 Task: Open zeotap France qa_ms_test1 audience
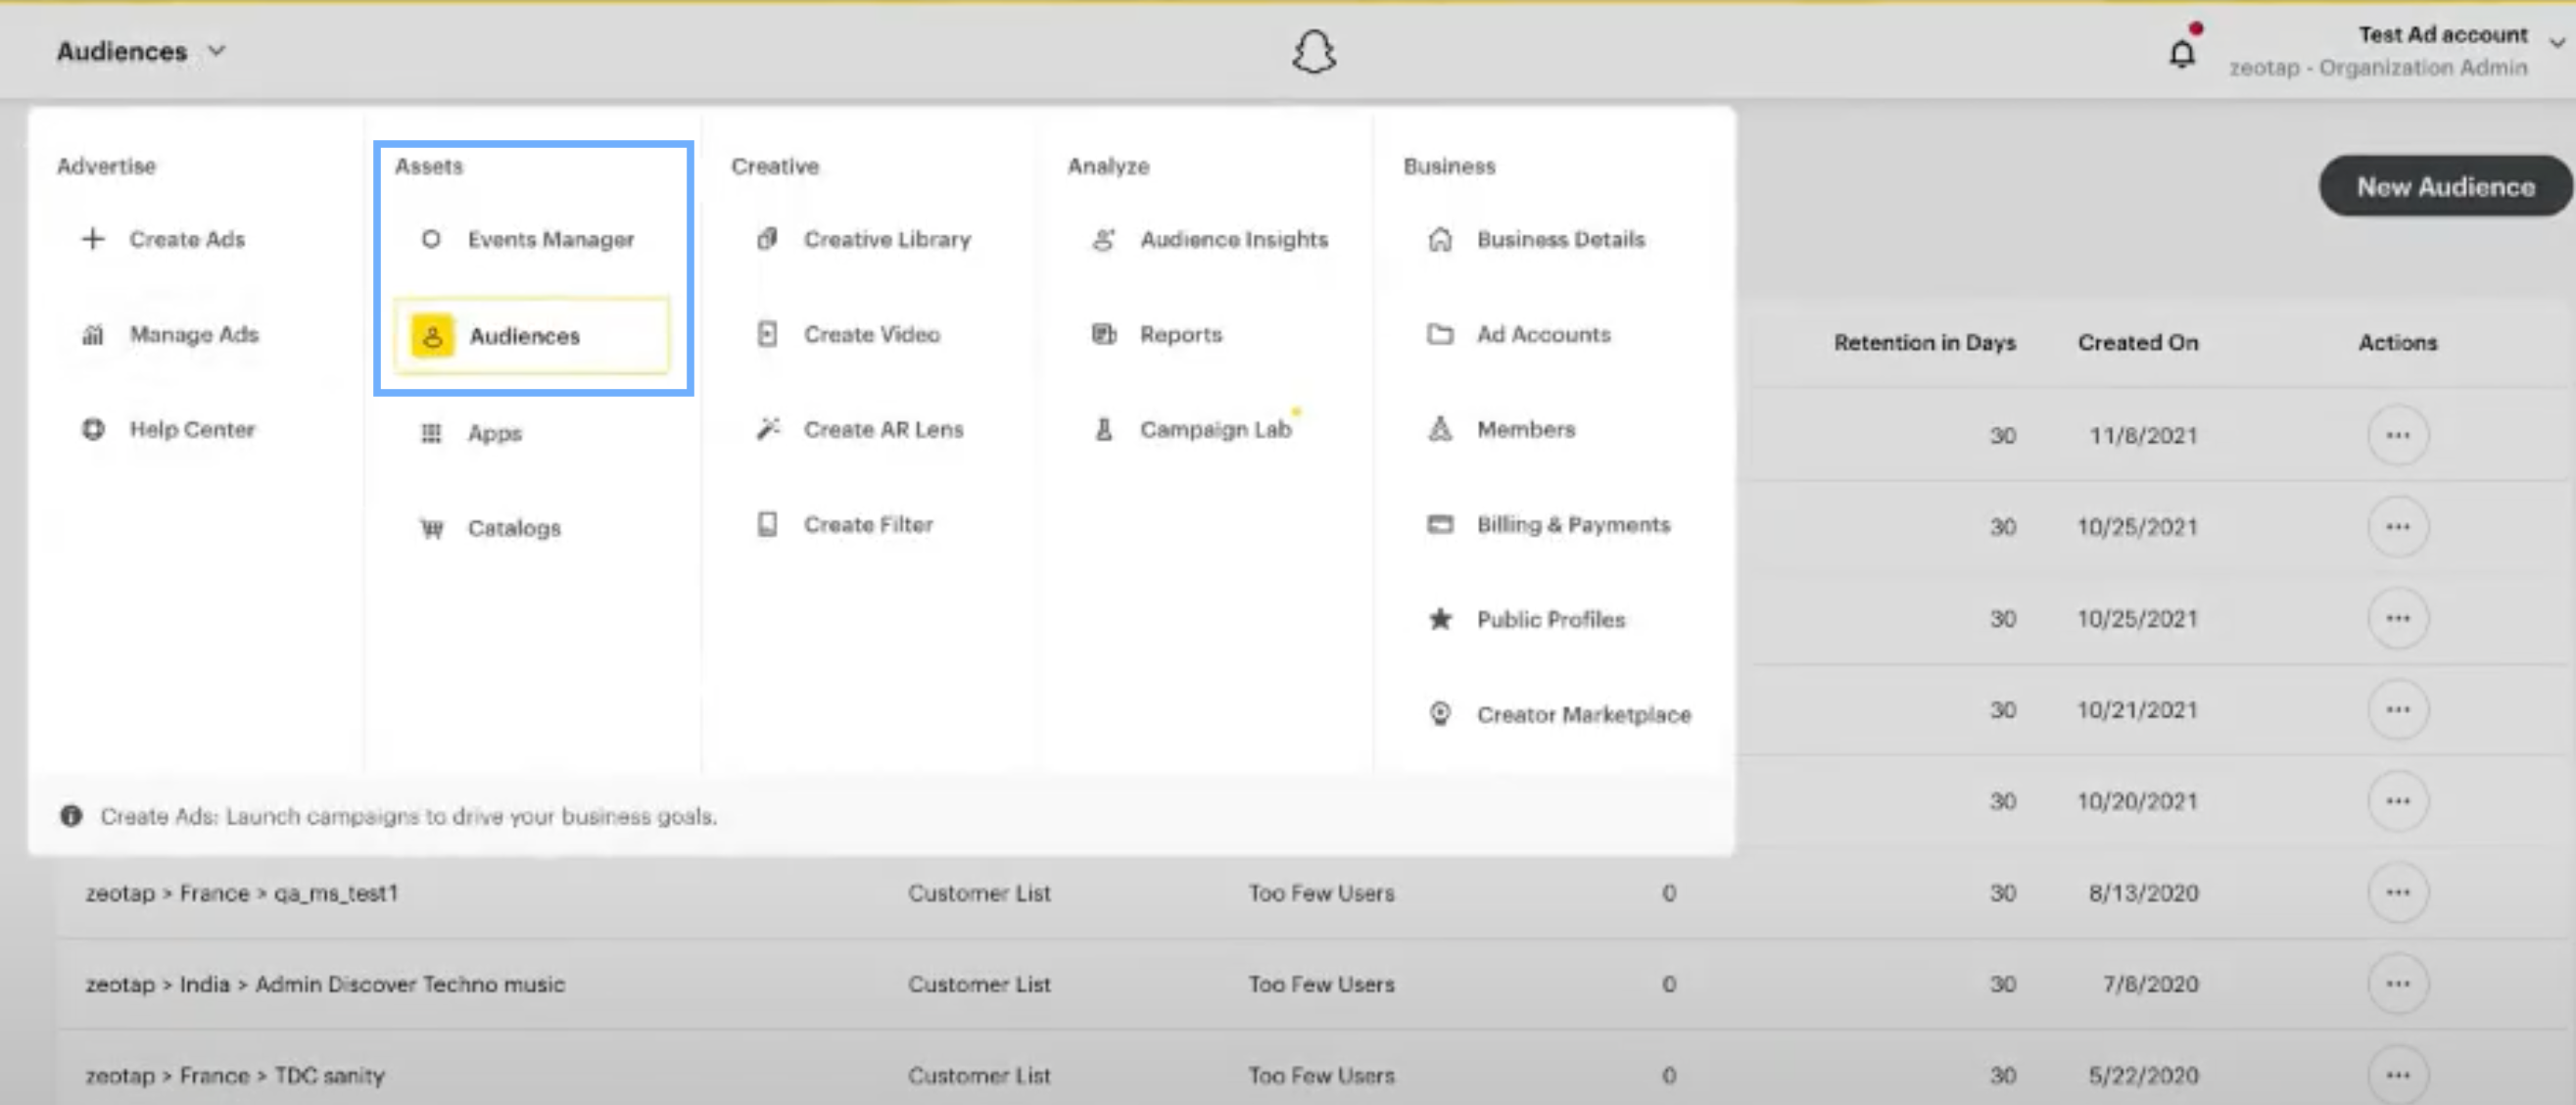pyautogui.click(x=241, y=892)
